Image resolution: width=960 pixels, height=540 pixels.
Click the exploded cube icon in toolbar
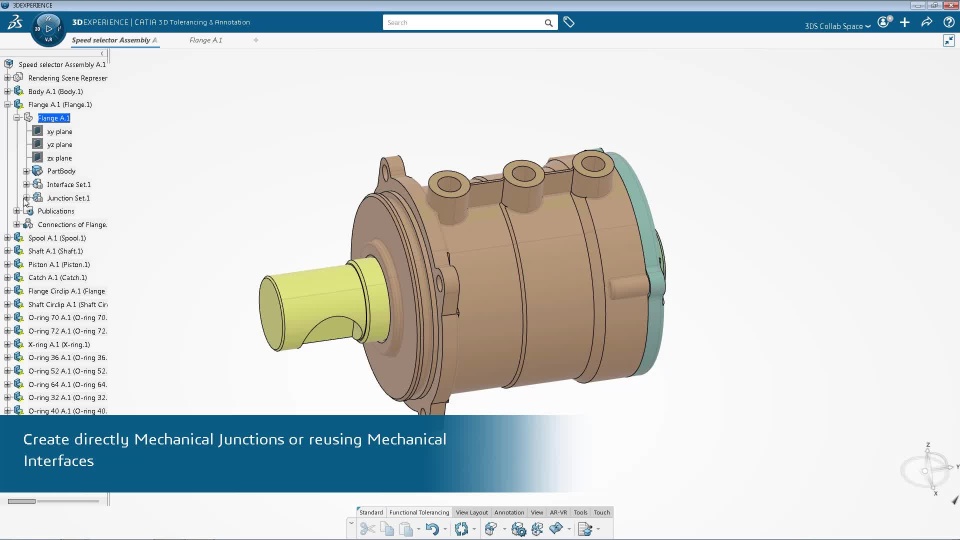click(x=538, y=528)
